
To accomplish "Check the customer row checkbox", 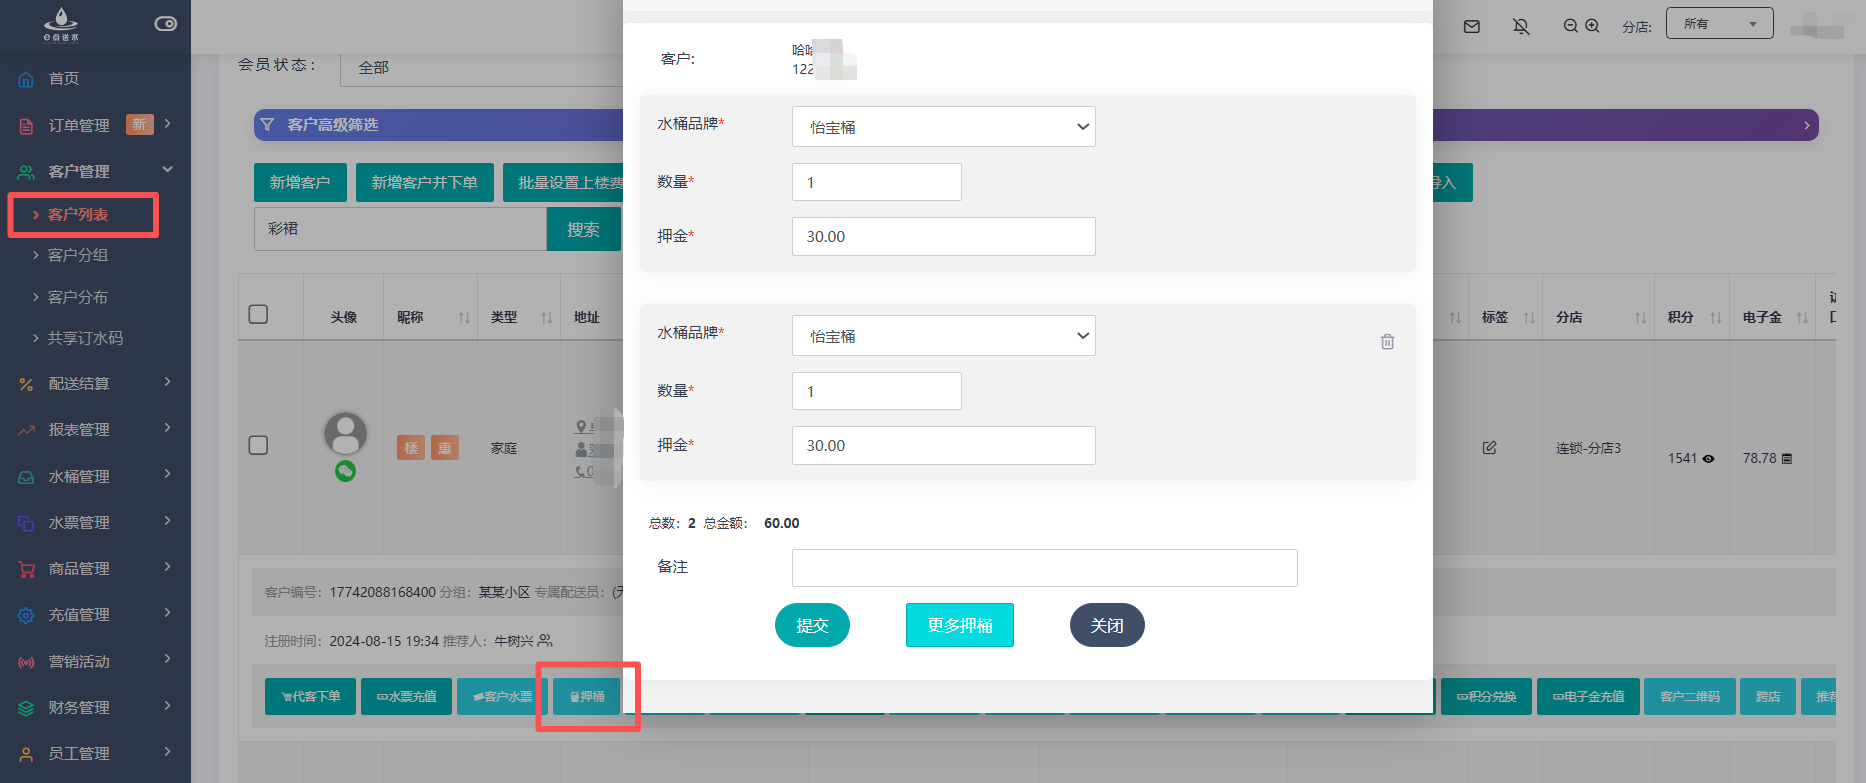I will [258, 445].
